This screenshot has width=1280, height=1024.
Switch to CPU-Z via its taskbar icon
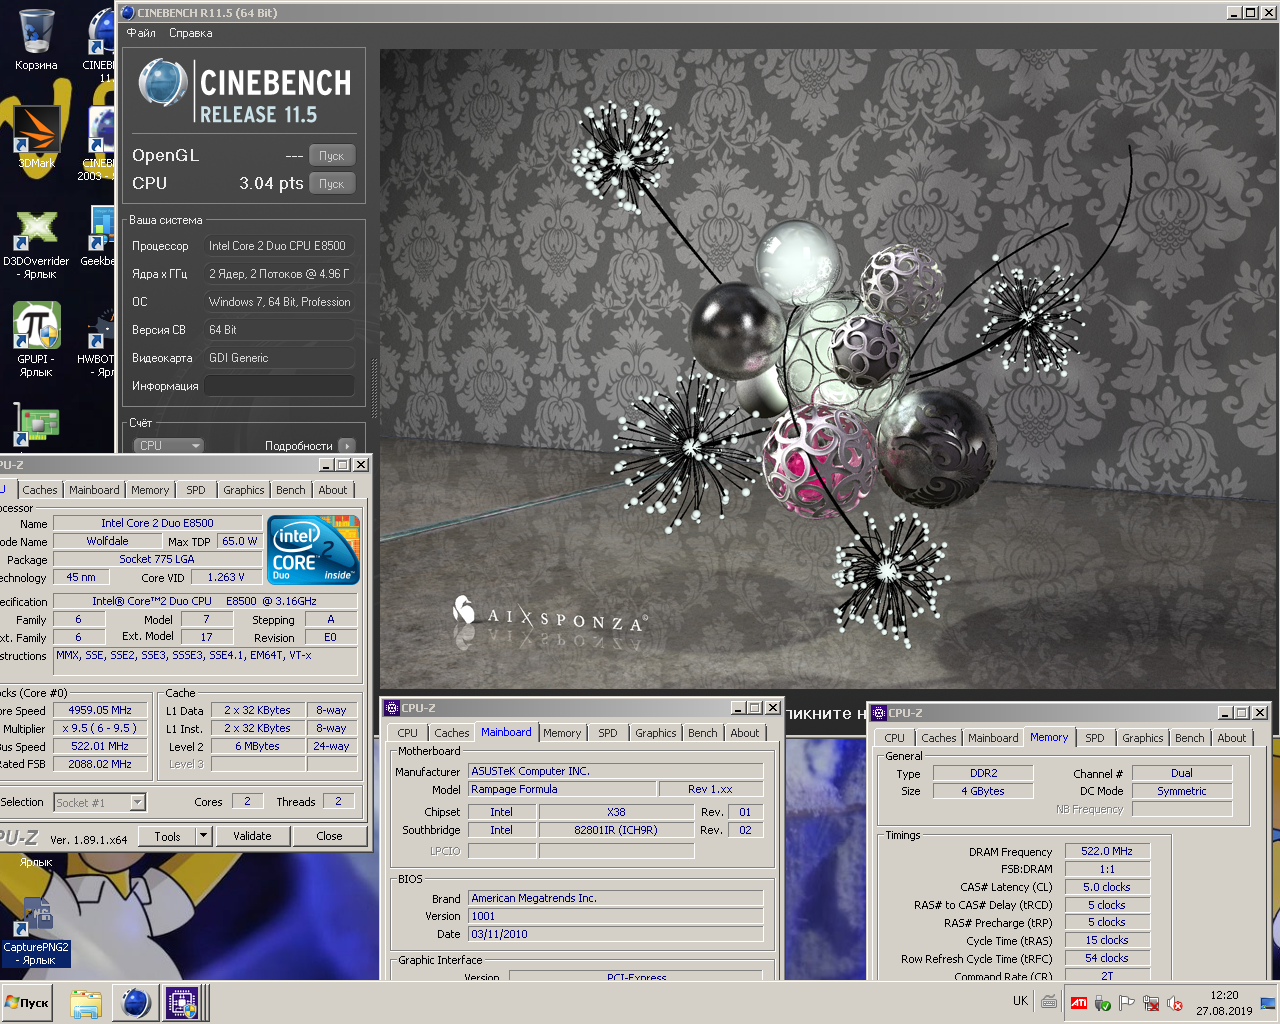coord(182,1003)
